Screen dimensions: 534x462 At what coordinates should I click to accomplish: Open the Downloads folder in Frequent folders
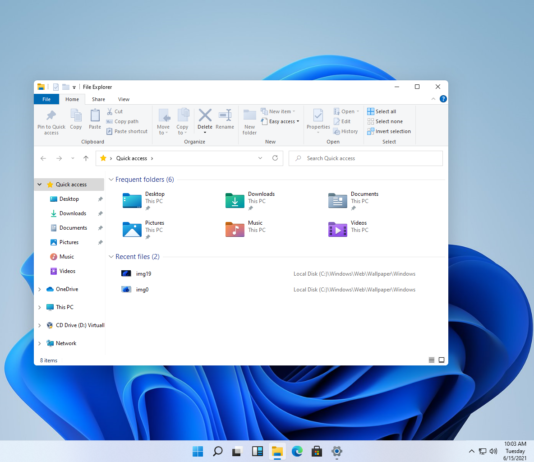pos(250,200)
